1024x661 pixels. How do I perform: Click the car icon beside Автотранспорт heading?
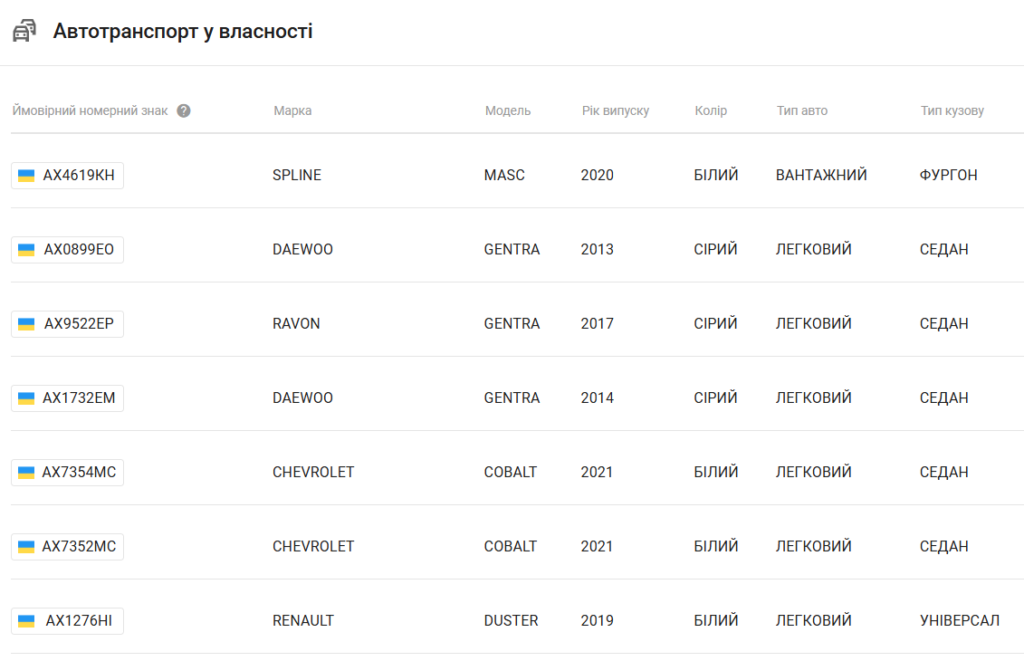coord(24,31)
